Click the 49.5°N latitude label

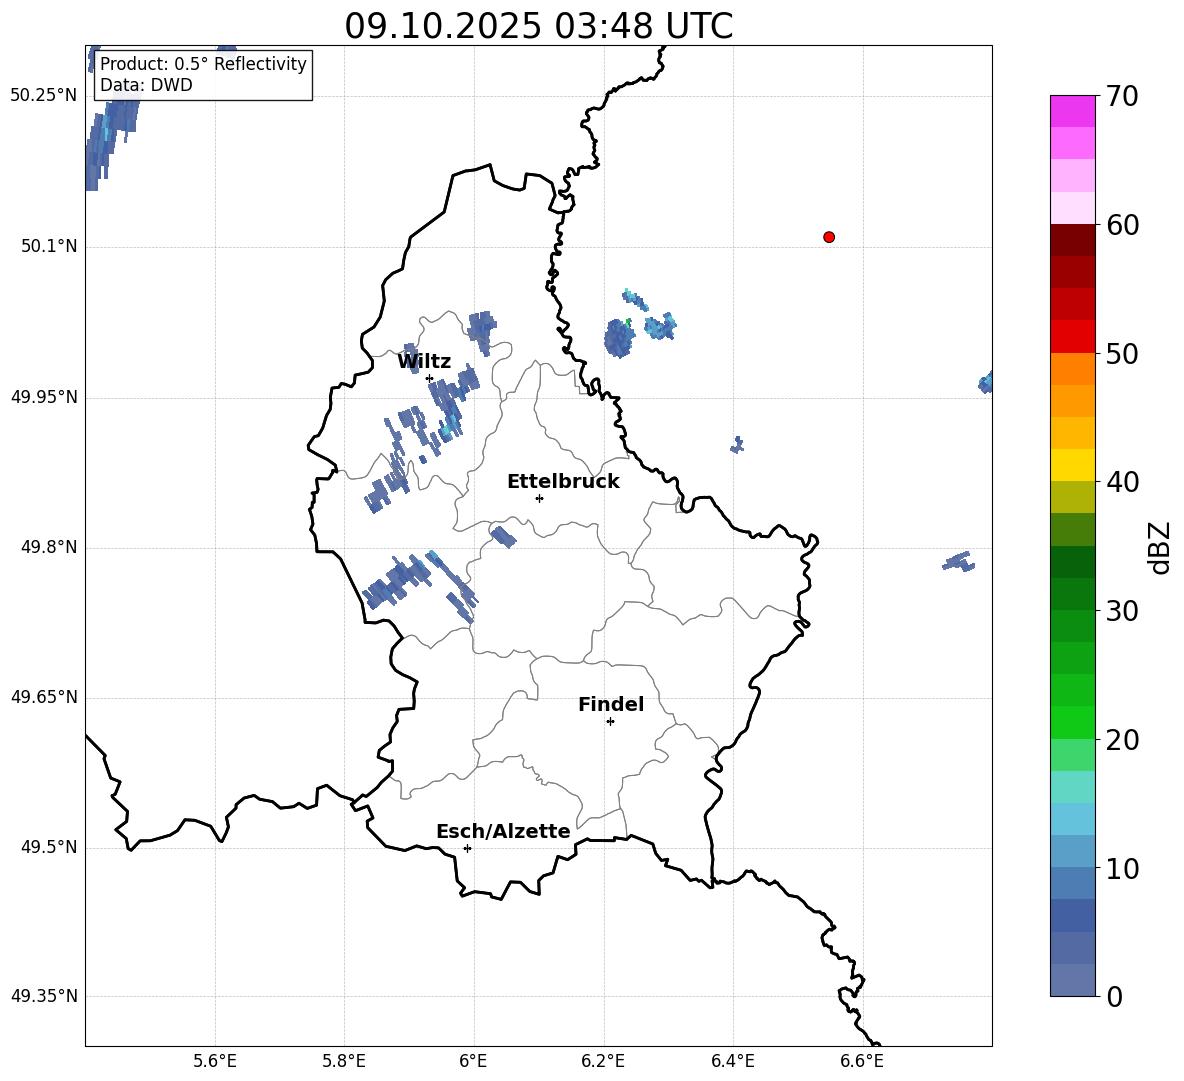coord(49,847)
